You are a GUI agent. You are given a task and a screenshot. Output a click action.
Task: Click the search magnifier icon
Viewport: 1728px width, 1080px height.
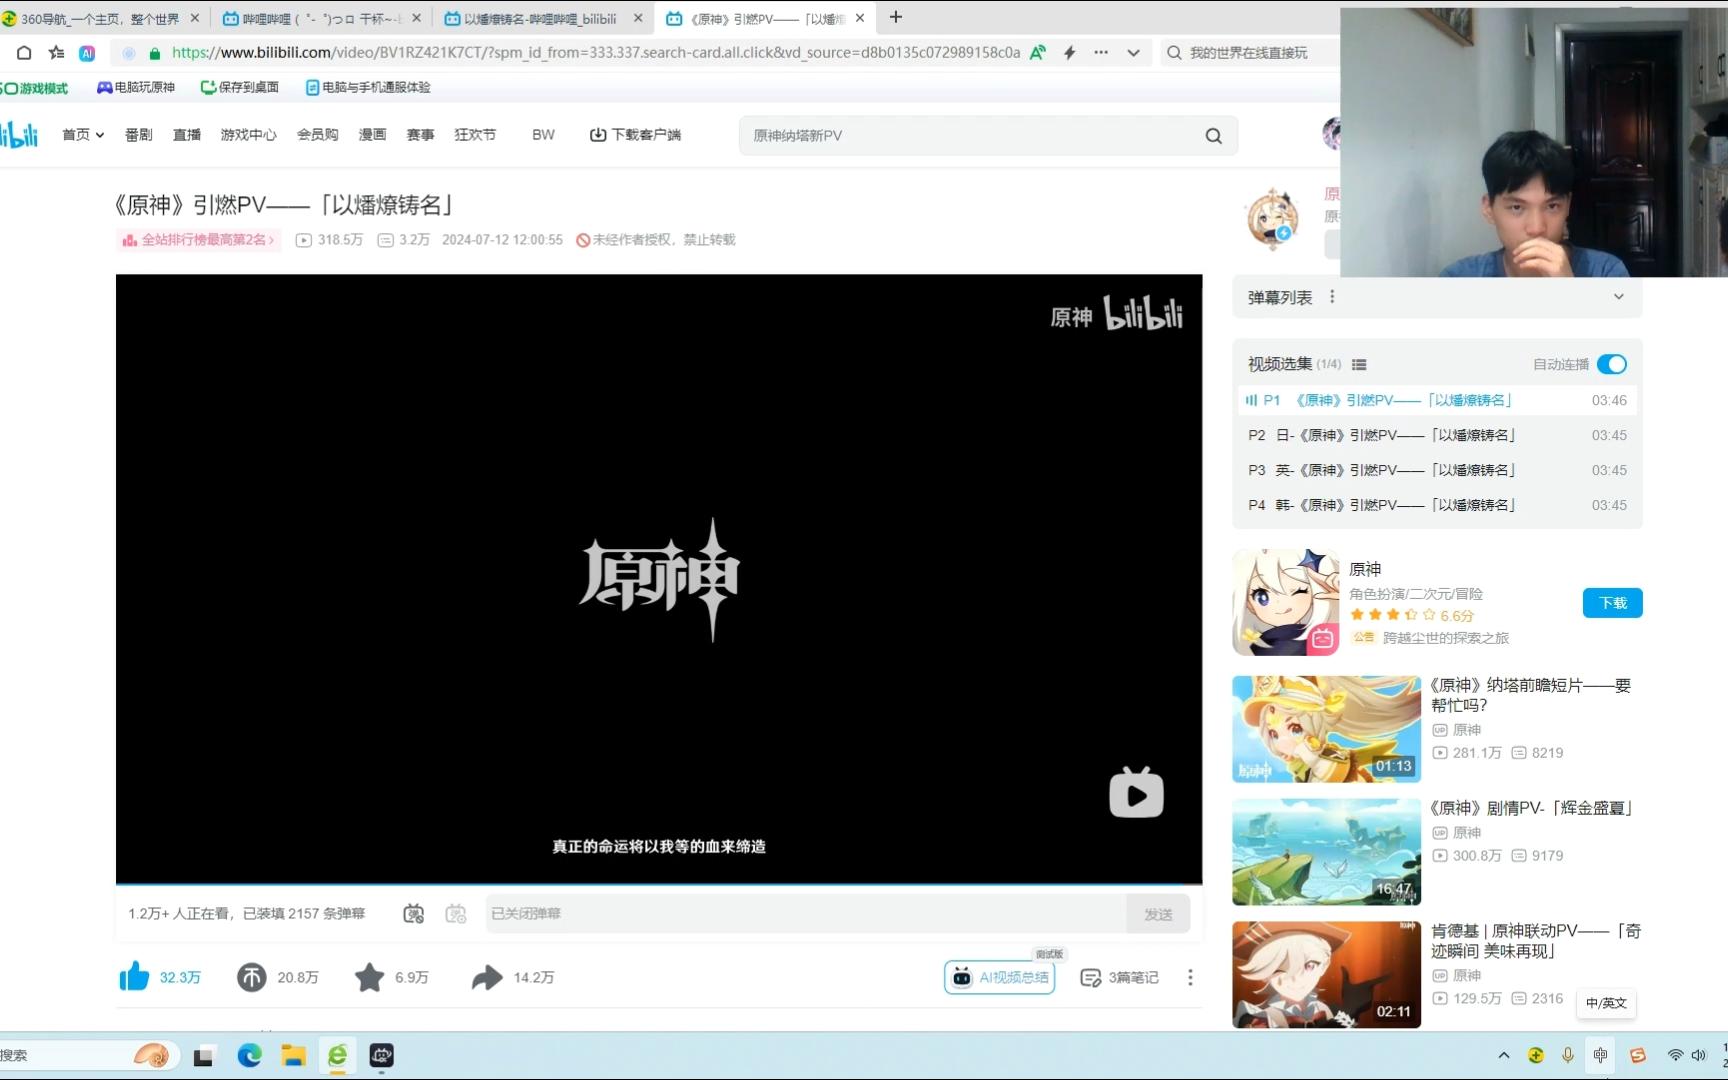tap(1213, 136)
